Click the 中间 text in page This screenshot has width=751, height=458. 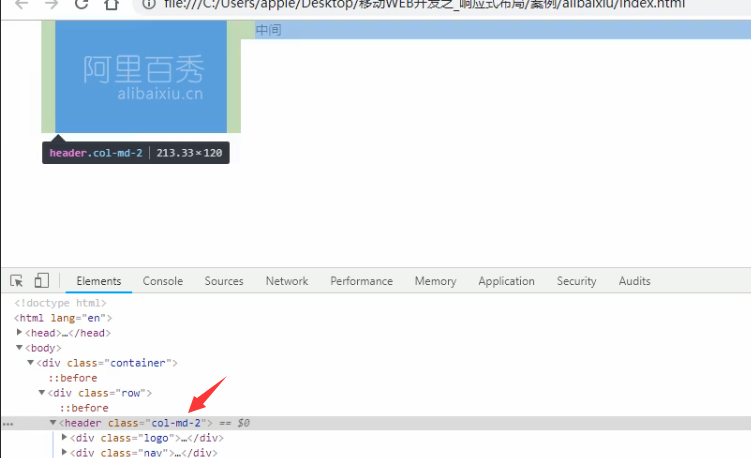(268, 30)
